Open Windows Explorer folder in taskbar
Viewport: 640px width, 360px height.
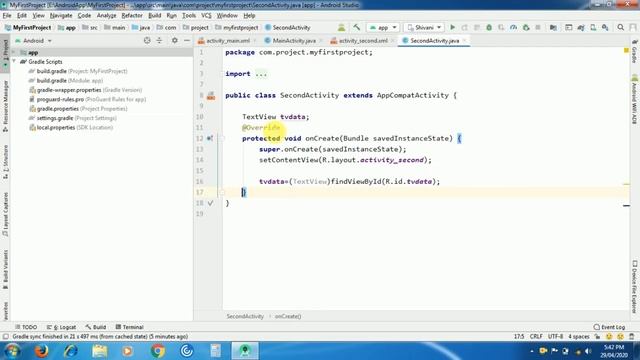coord(100,351)
